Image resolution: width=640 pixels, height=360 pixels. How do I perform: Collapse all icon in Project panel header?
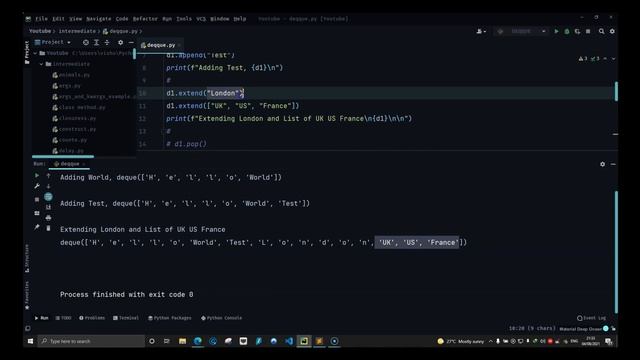click(107, 42)
